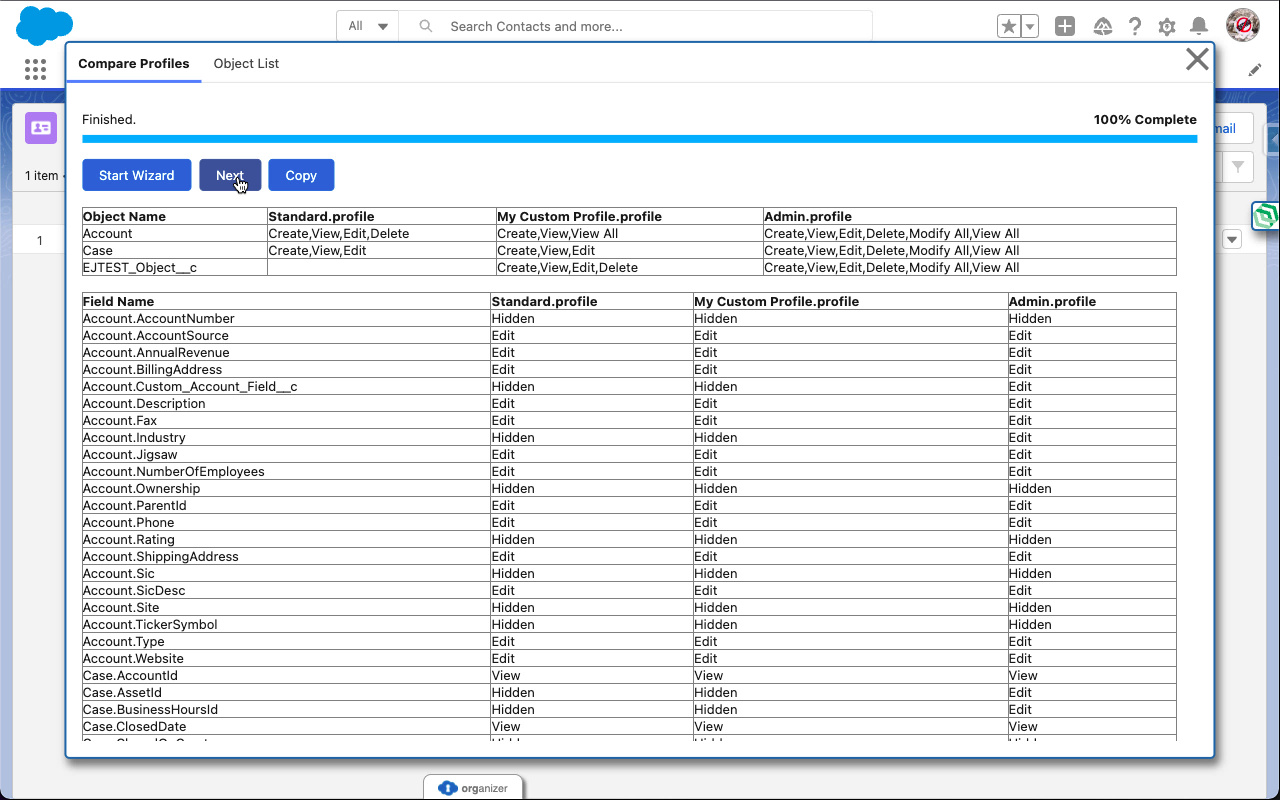Open the All search scope dropdown

368,26
